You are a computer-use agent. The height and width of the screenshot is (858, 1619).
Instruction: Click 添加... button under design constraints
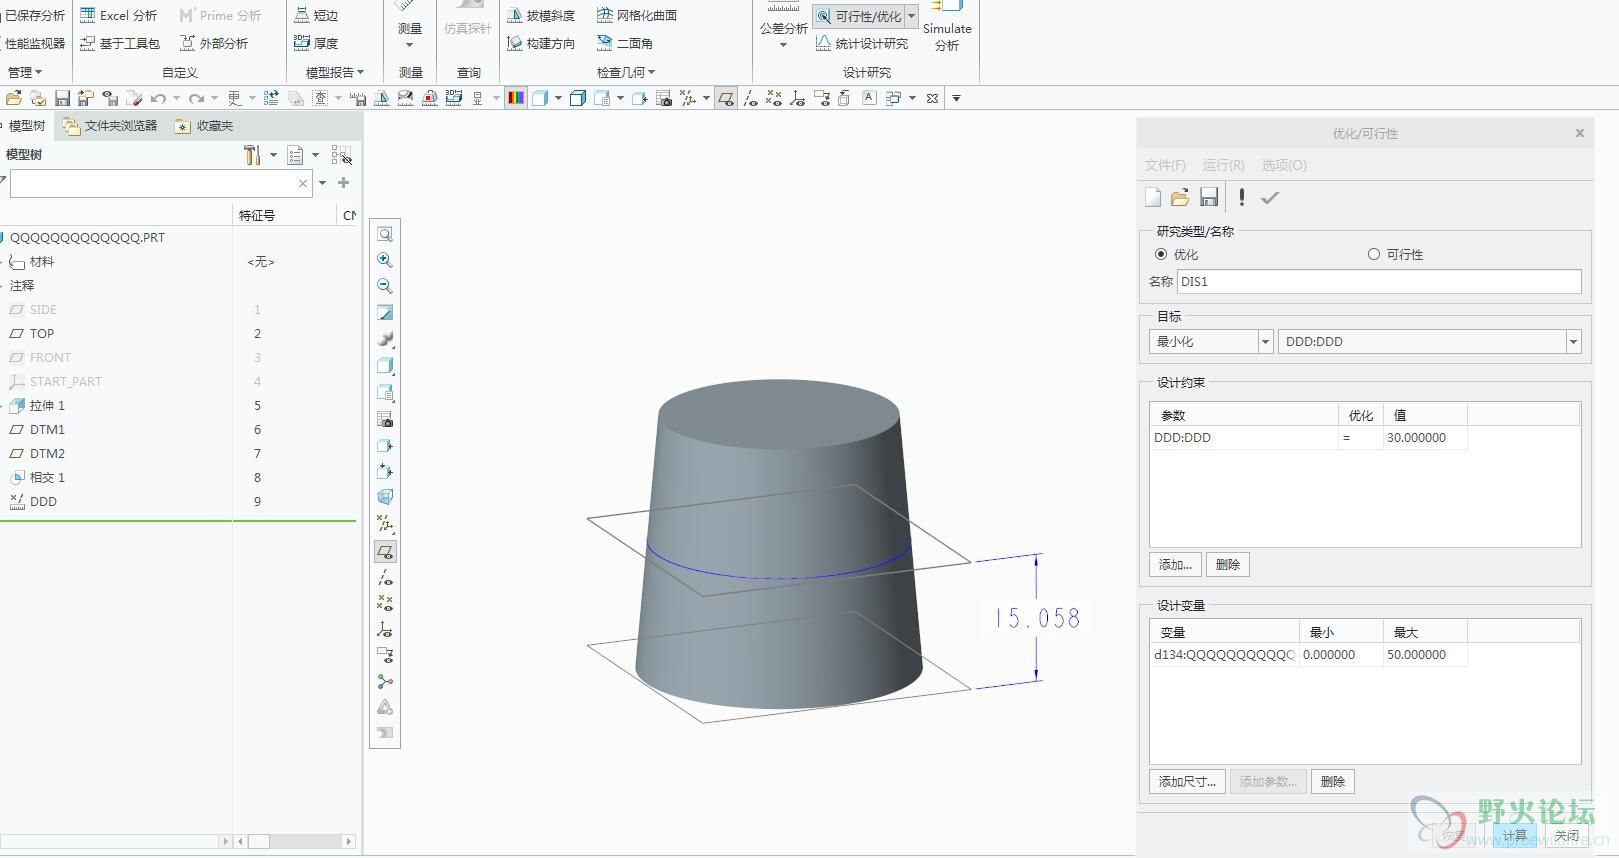click(1174, 565)
